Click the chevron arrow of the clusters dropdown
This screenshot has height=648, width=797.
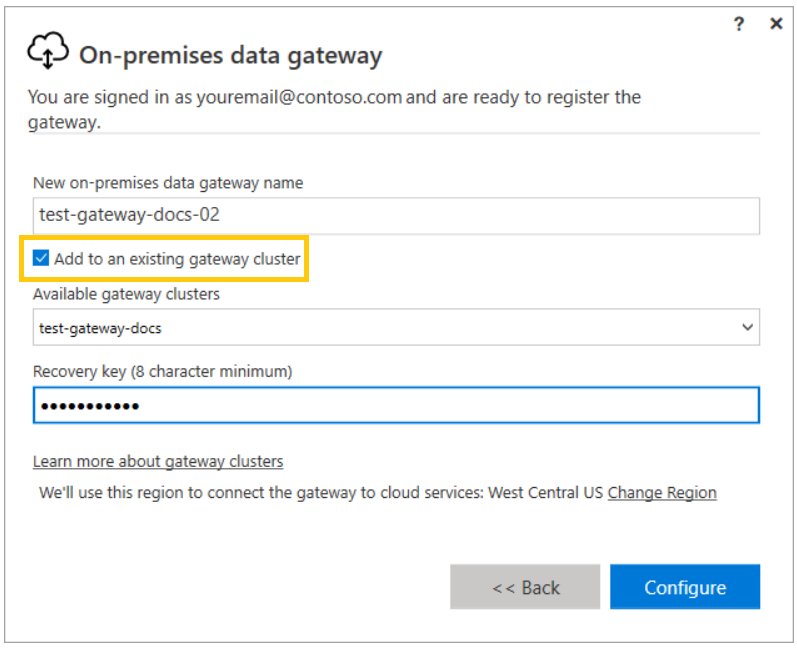[x=746, y=327]
